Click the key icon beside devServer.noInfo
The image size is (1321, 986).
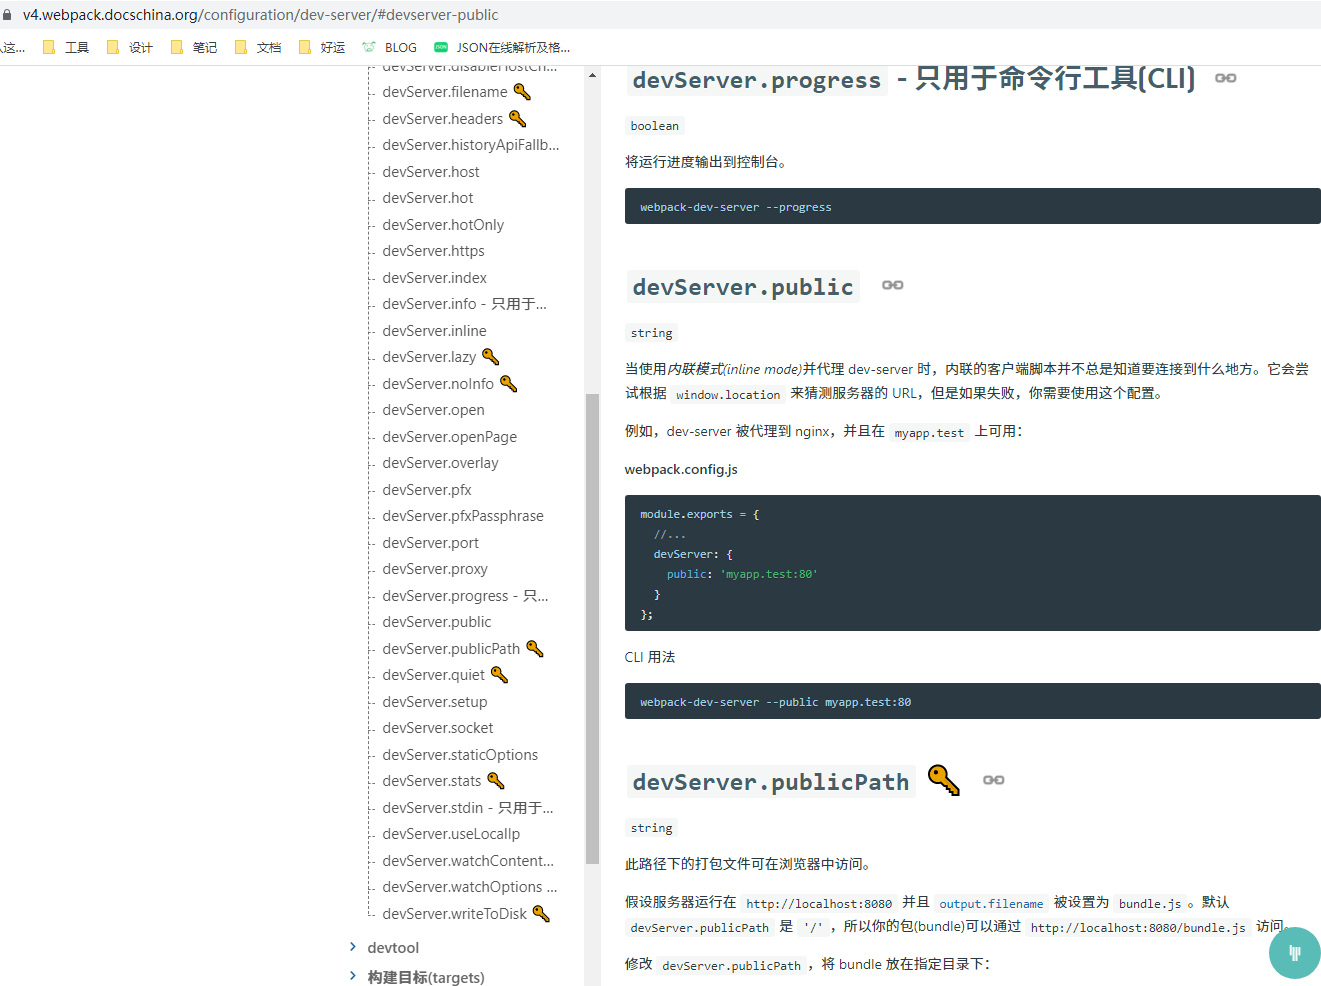pos(508,383)
